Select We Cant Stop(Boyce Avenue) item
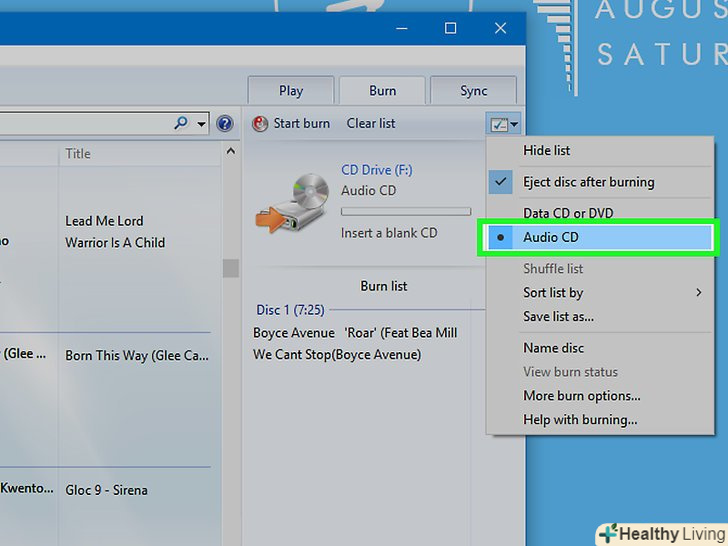The width and height of the screenshot is (728, 546). 337,355
